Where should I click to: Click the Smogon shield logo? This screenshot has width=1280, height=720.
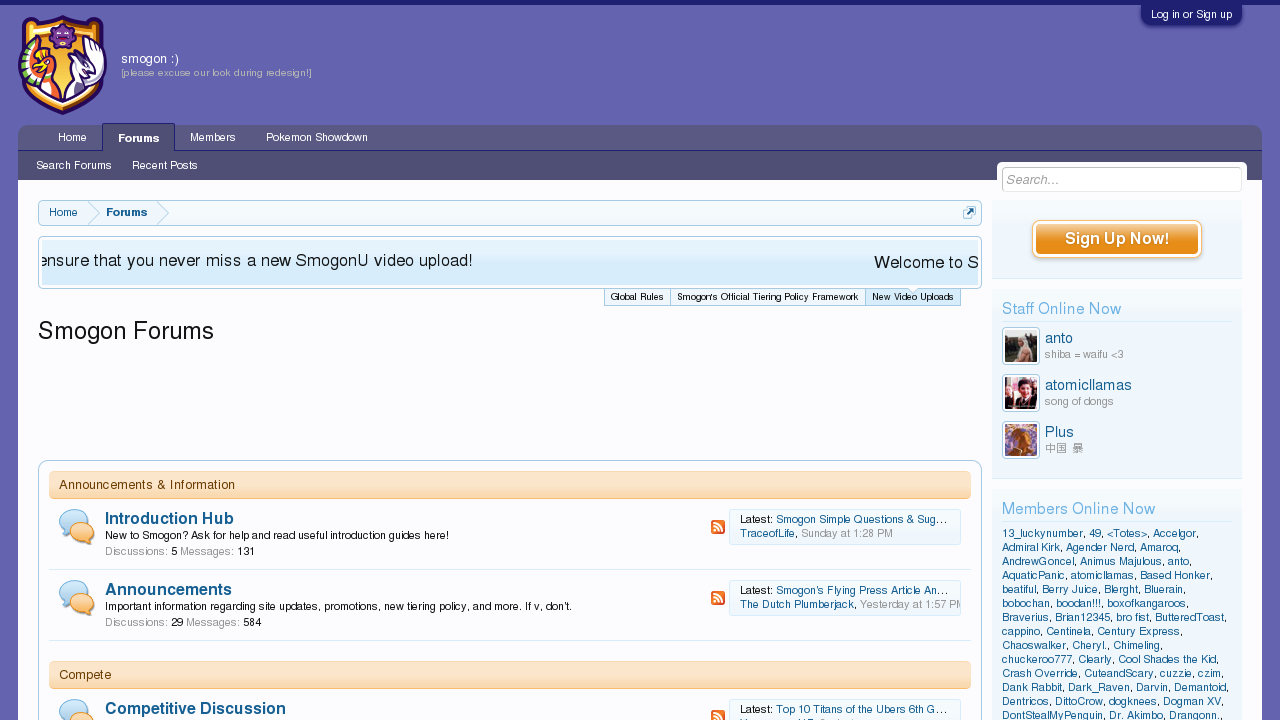click(62, 65)
